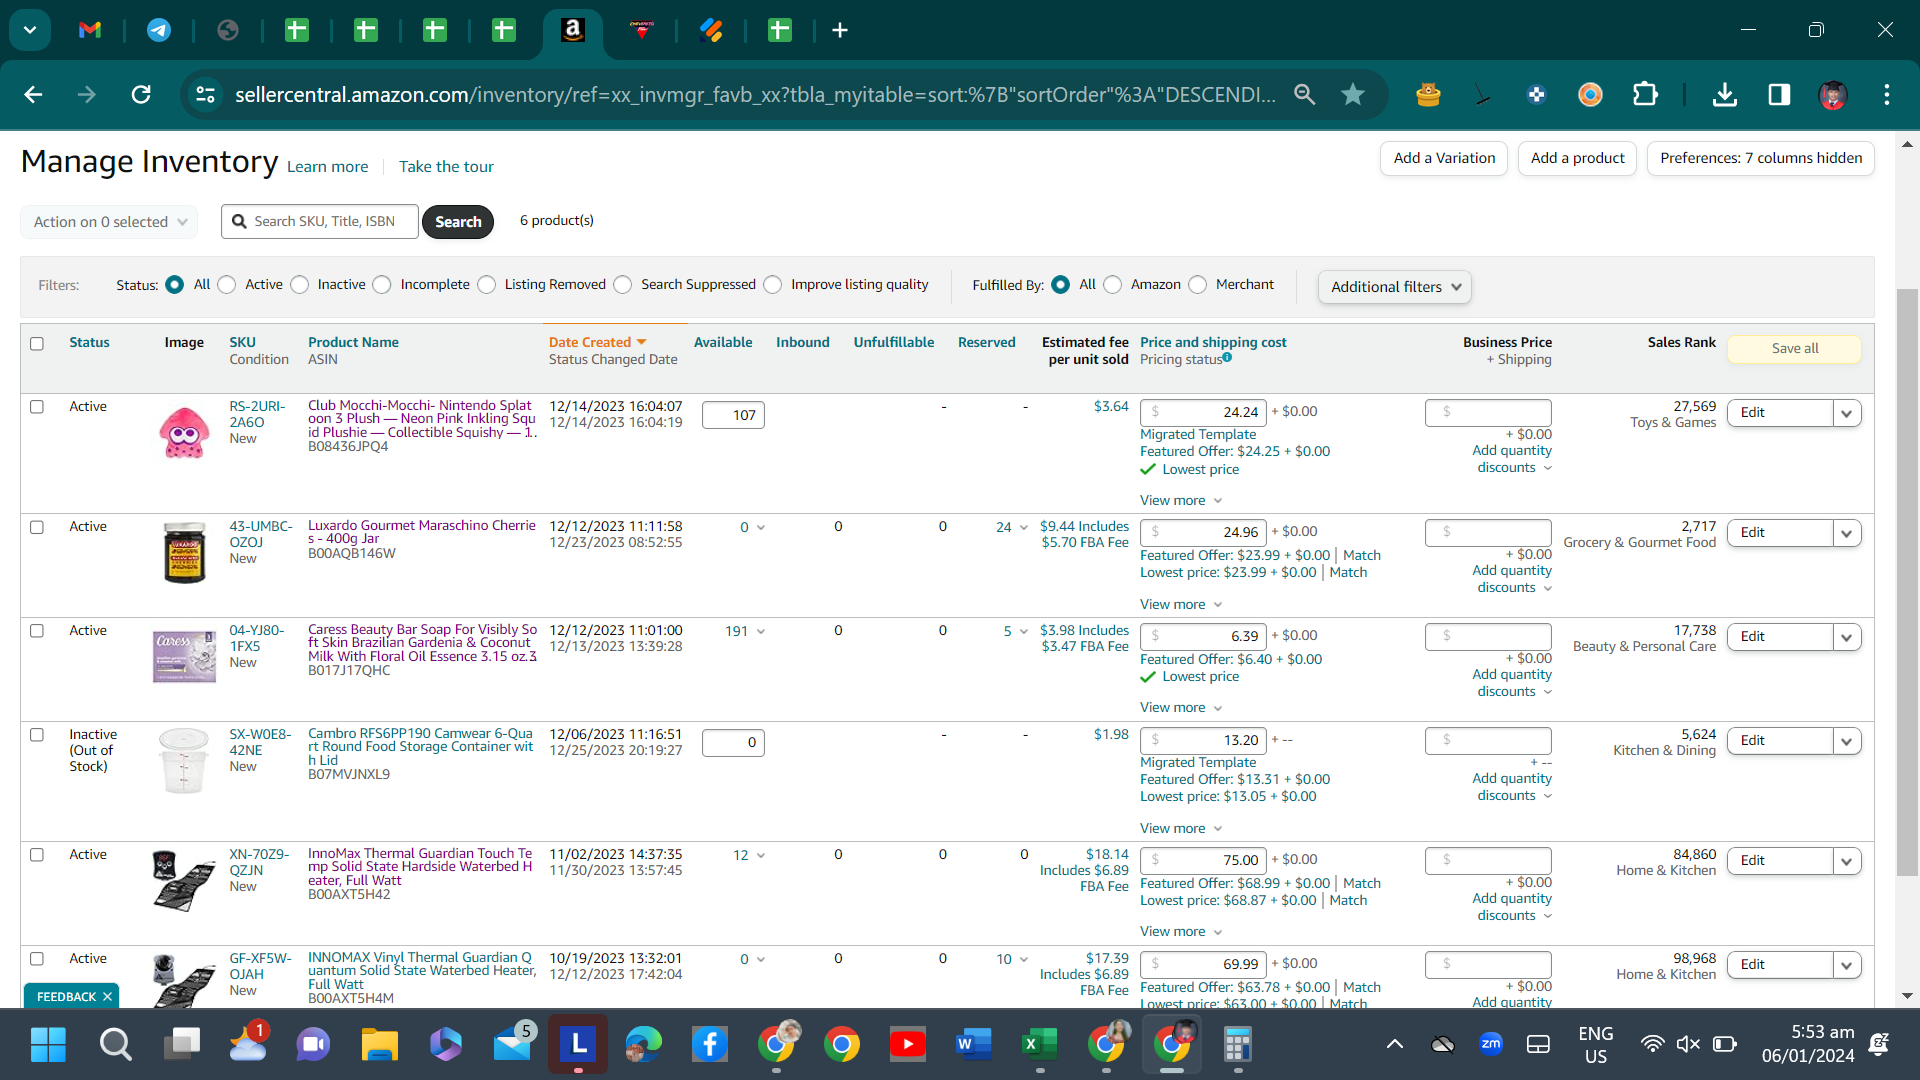Check the Luxardo Maraschino Cherries row checkbox
Screen dimensions: 1920x1080
[x=37, y=527]
